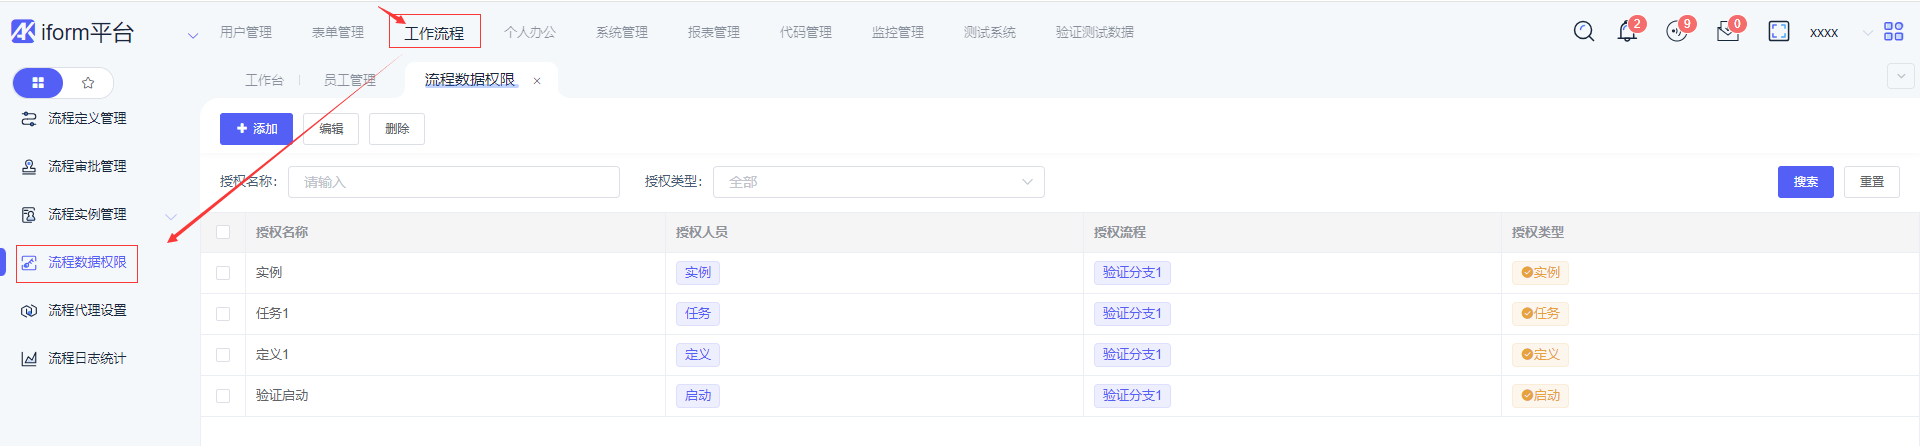Switch to favorites star view in sidebar

point(88,83)
